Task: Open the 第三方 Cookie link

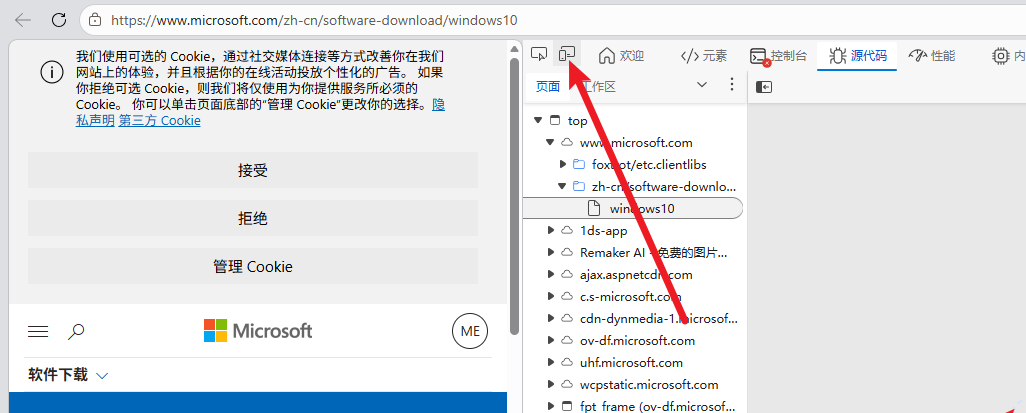Action: coord(159,120)
